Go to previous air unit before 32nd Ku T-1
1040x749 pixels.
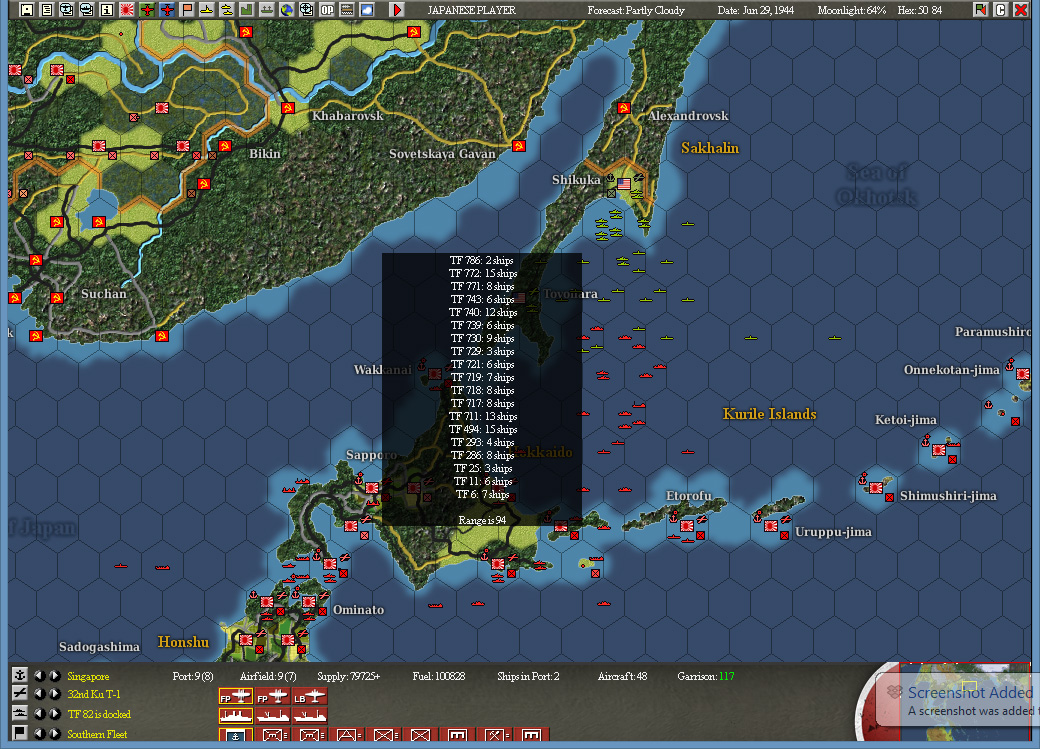coord(40,694)
